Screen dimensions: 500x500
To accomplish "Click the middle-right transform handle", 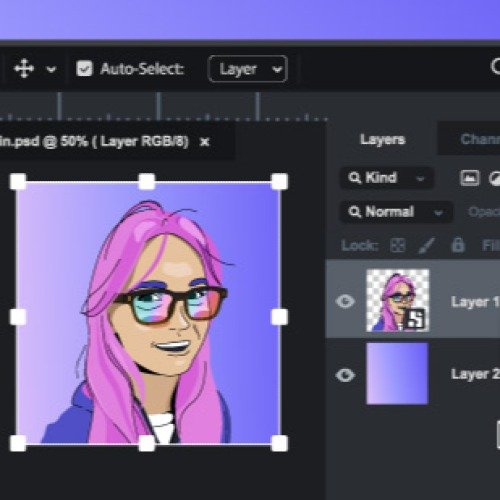I will click(x=280, y=317).
